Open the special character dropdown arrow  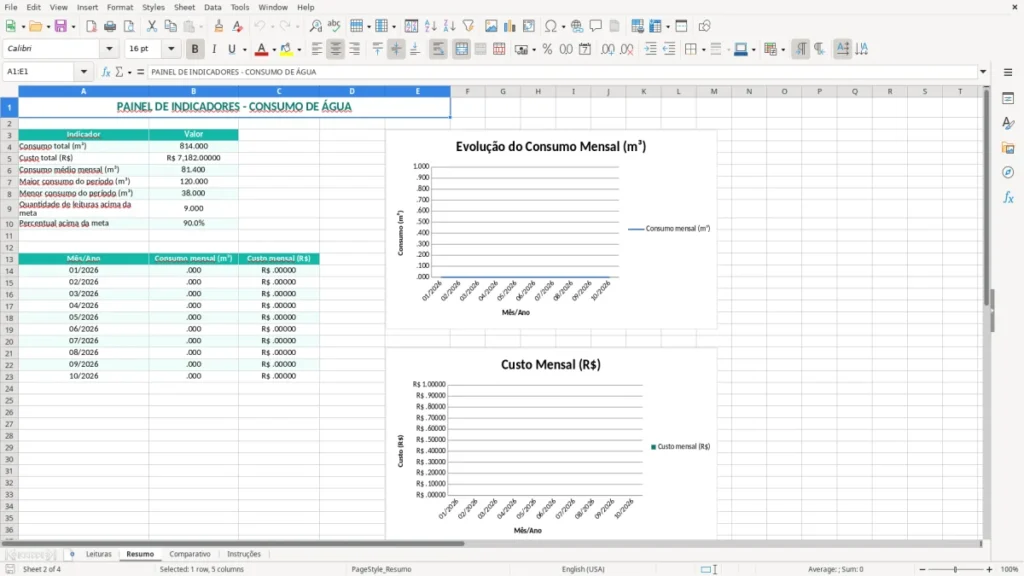[563, 27]
